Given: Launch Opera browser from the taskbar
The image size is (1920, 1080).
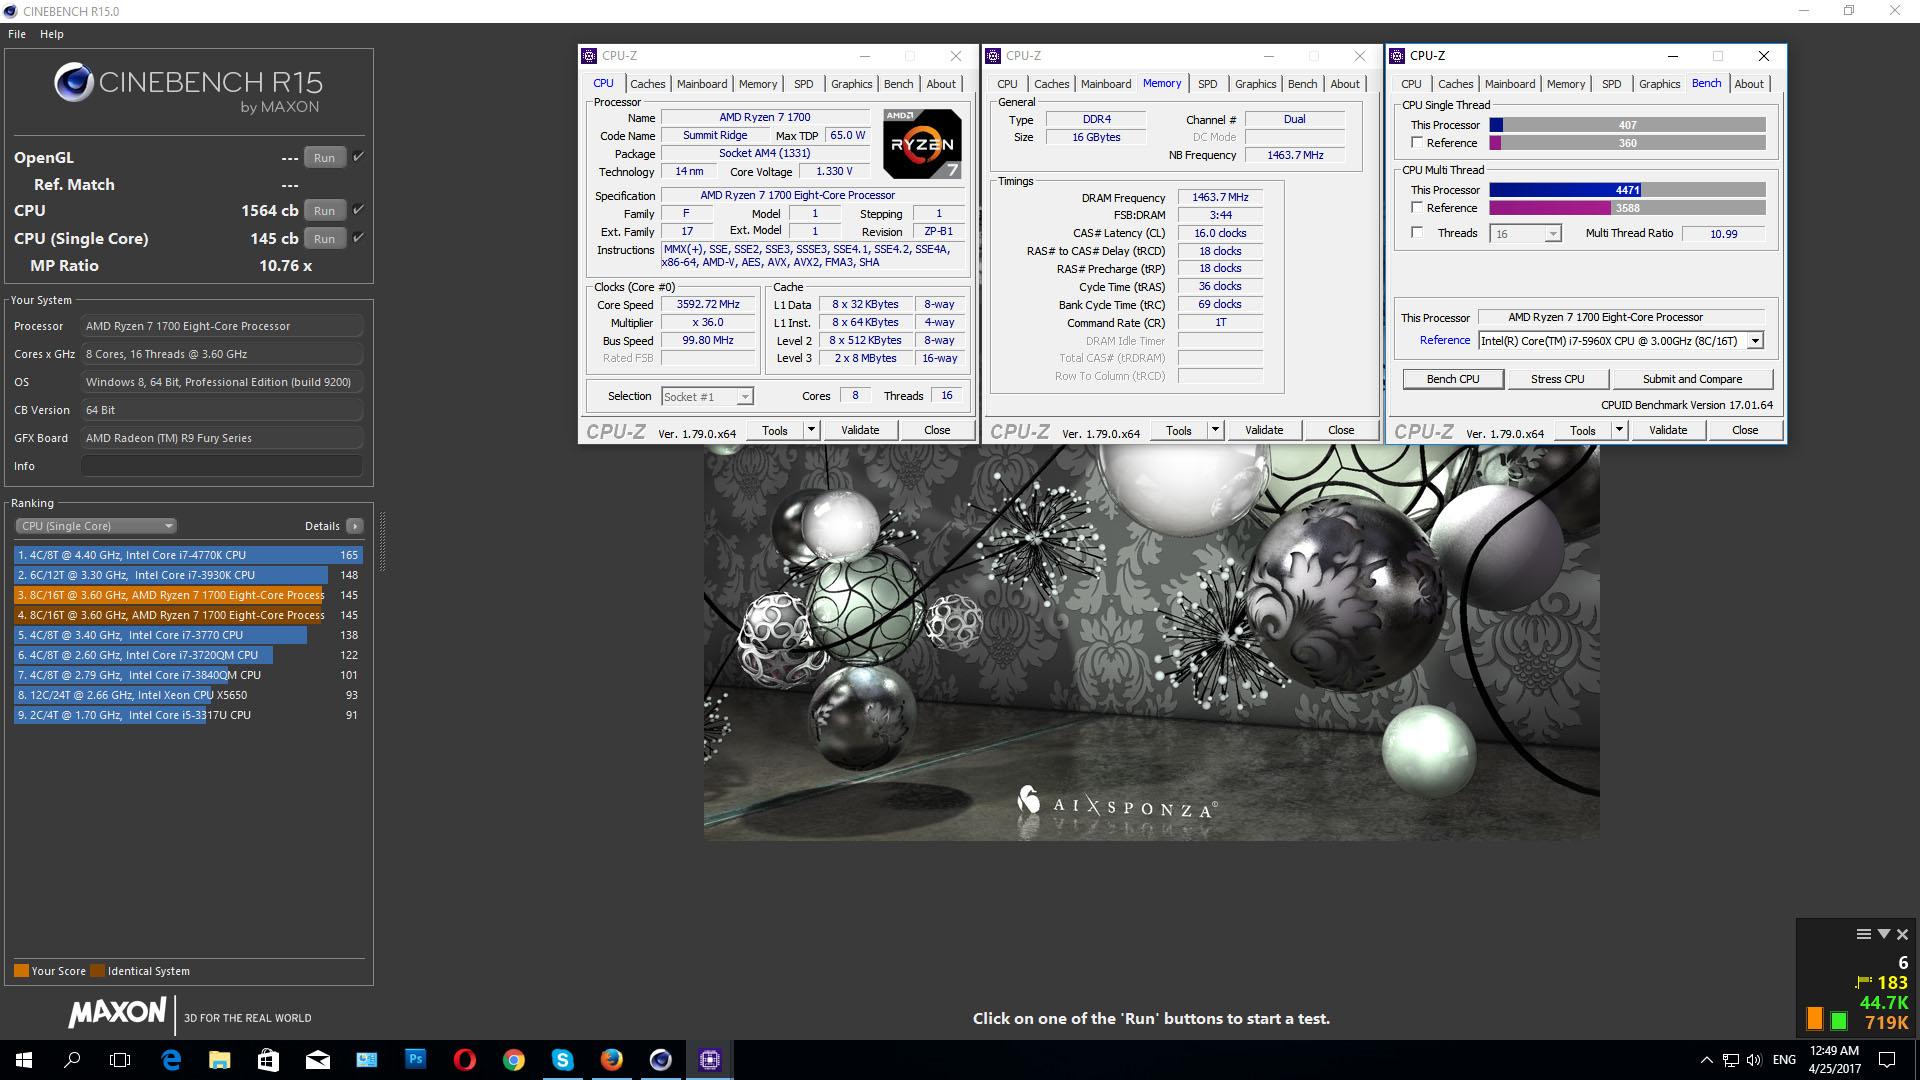Looking at the screenshot, I should (464, 1060).
